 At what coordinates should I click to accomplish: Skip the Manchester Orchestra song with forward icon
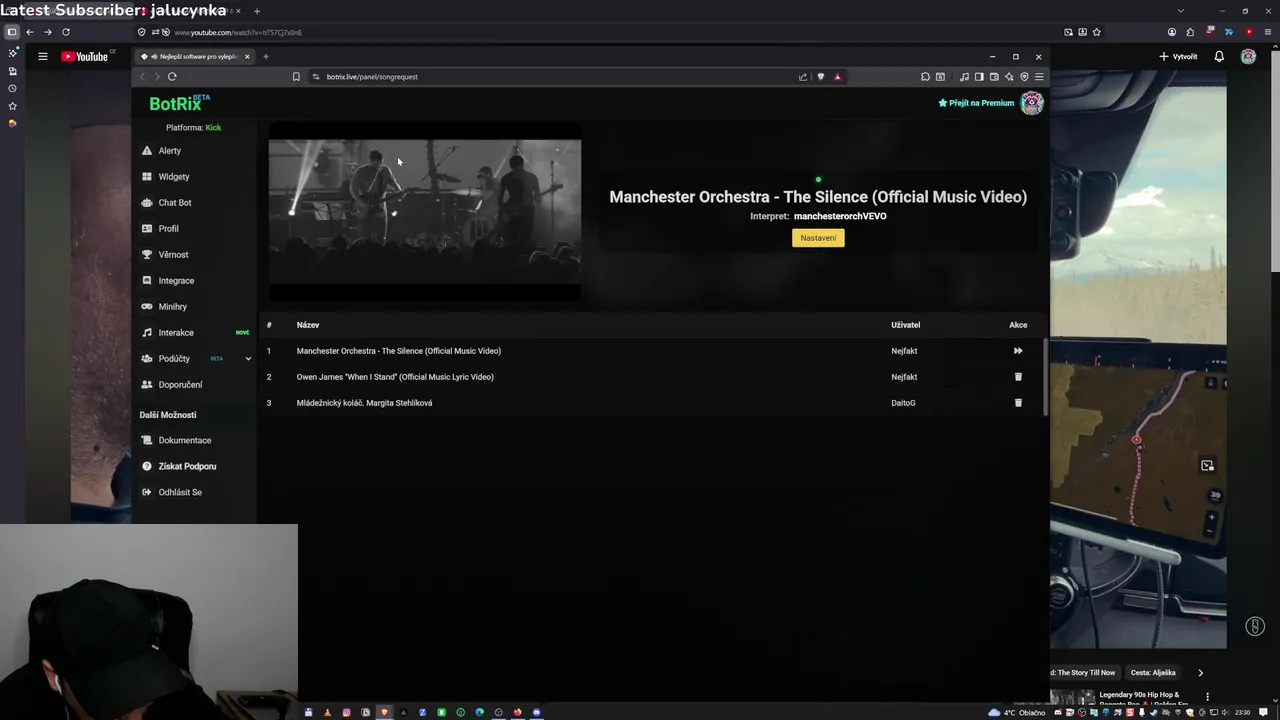point(1018,351)
